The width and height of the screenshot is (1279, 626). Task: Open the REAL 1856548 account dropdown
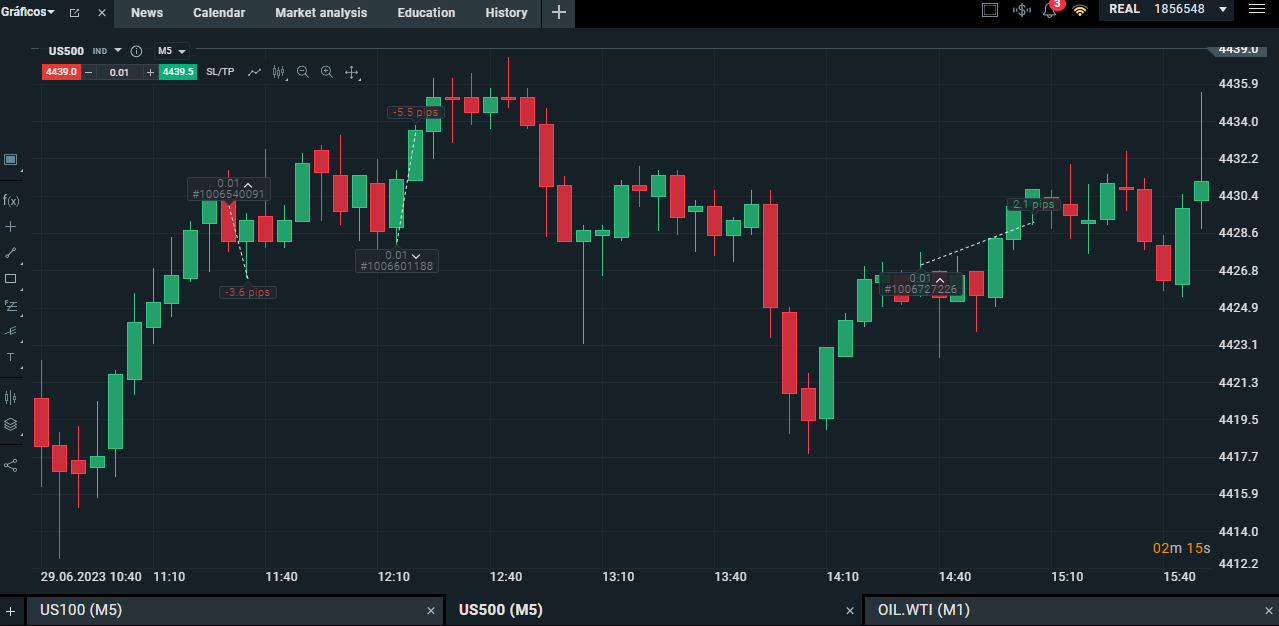point(1168,10)
